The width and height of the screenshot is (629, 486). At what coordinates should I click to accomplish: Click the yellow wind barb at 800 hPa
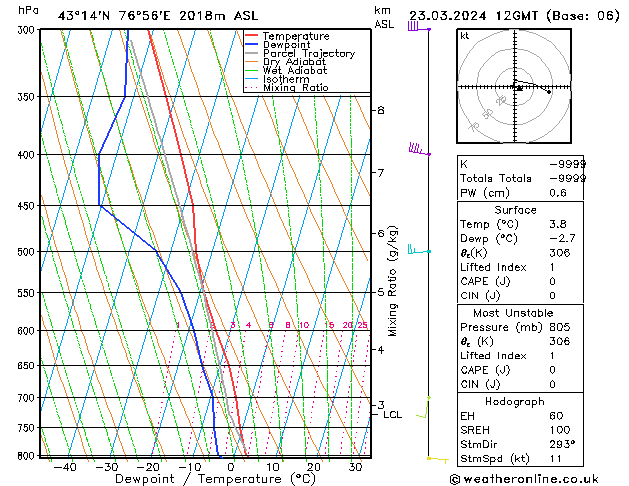(438, 460)
